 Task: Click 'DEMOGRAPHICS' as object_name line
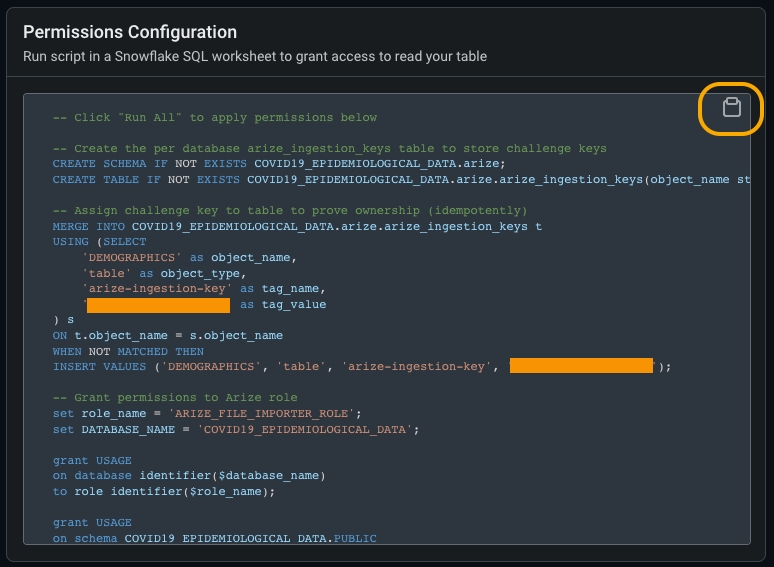pos(189,258)
